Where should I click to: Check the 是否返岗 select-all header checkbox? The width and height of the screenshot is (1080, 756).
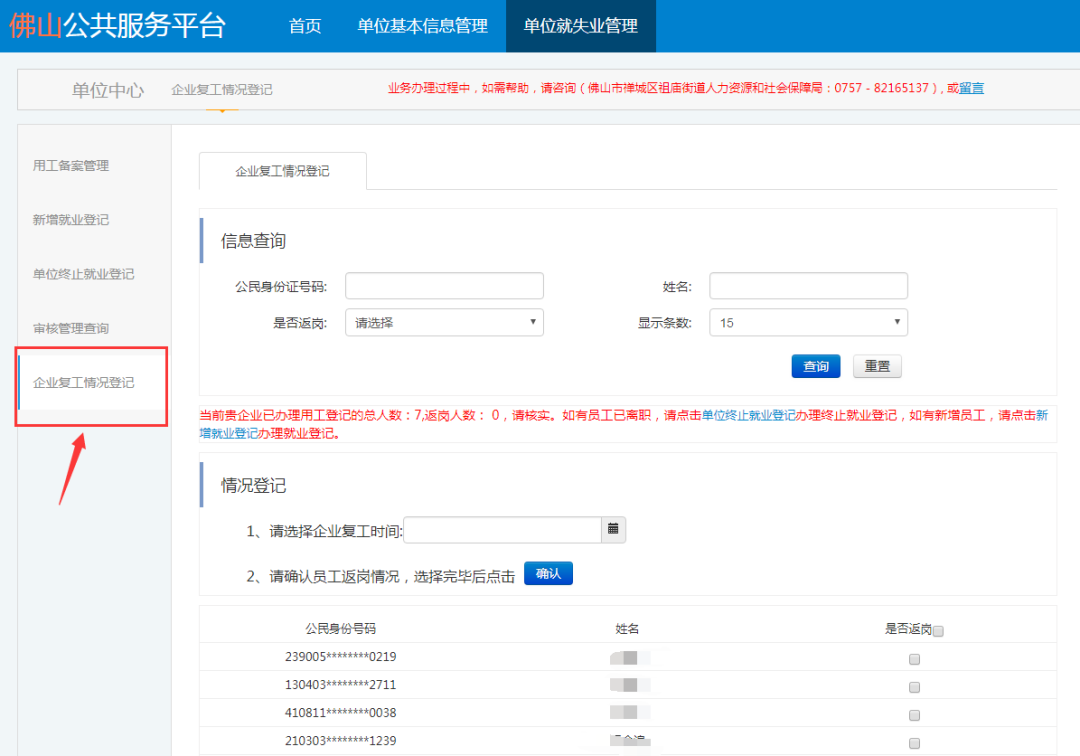click(937, 631)
